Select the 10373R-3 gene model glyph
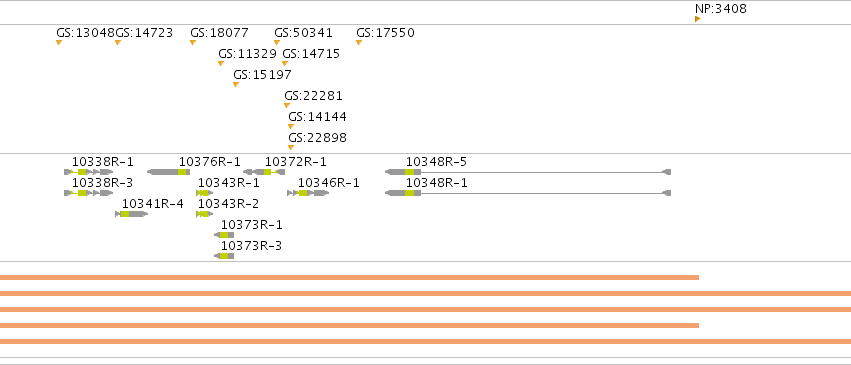This screenshot has height=365, width=851. point(224,256)
